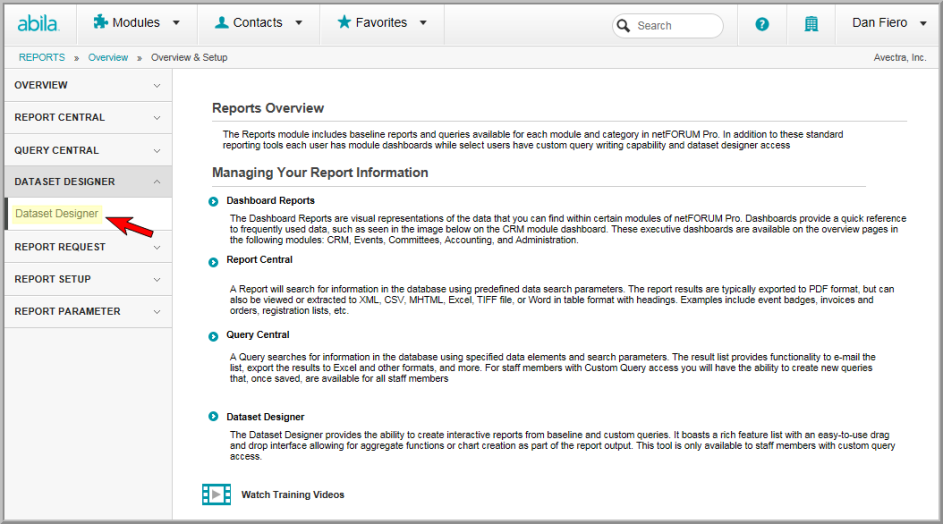This screenshot has width=943, height=524.
Task: Open the Dan Fiero user dropdown arrow
Action: 923,23
